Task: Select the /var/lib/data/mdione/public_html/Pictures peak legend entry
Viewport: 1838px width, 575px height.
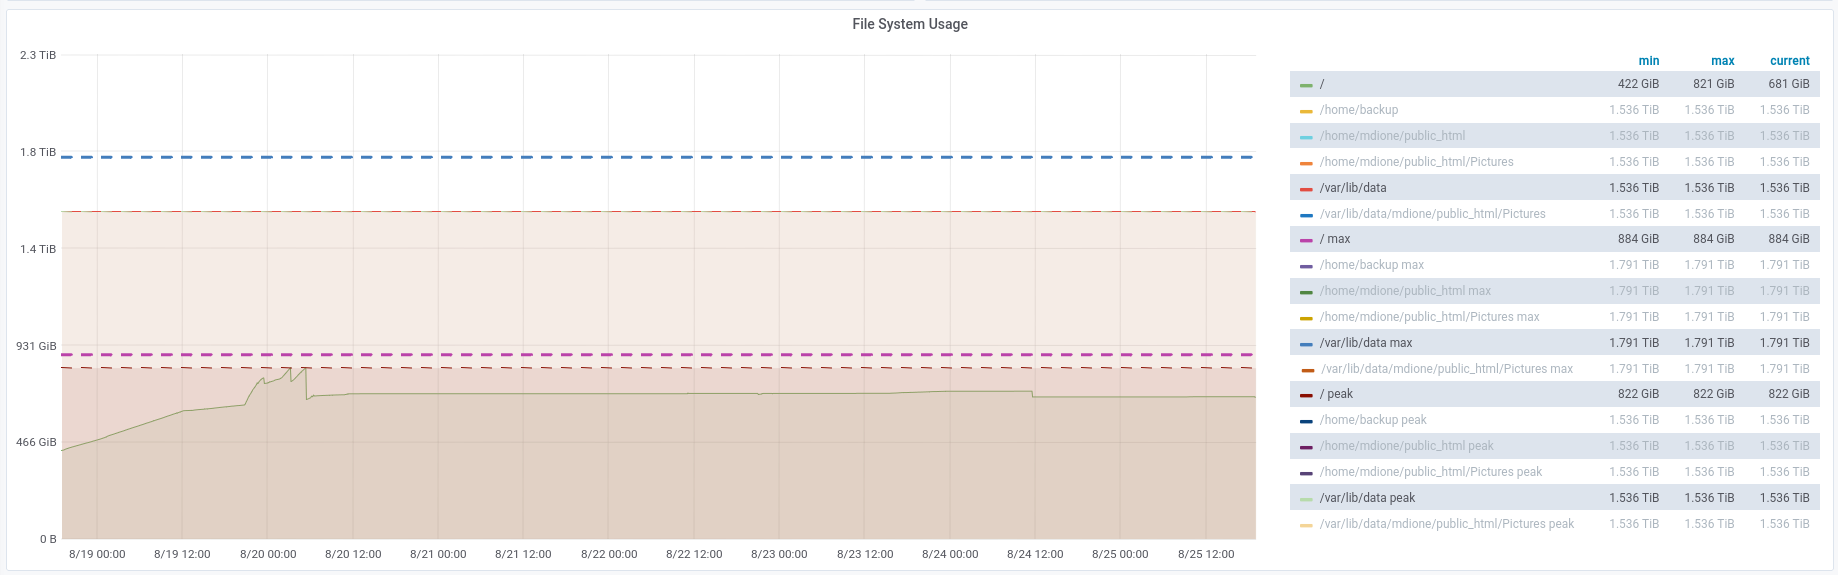Action: [1446, 524]
